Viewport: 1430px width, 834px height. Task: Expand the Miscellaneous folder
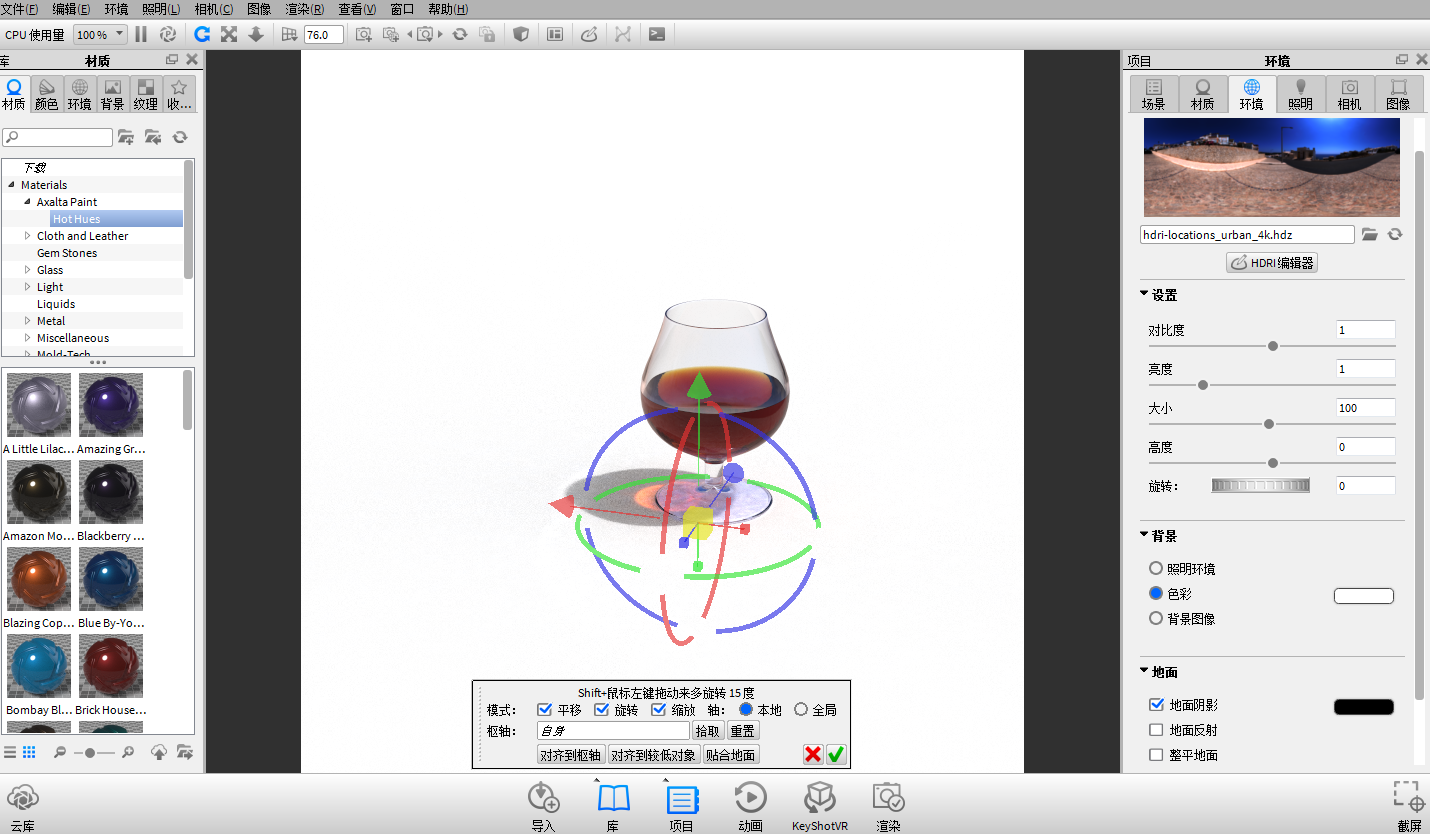pyautogui.click(x=28, y=338)
